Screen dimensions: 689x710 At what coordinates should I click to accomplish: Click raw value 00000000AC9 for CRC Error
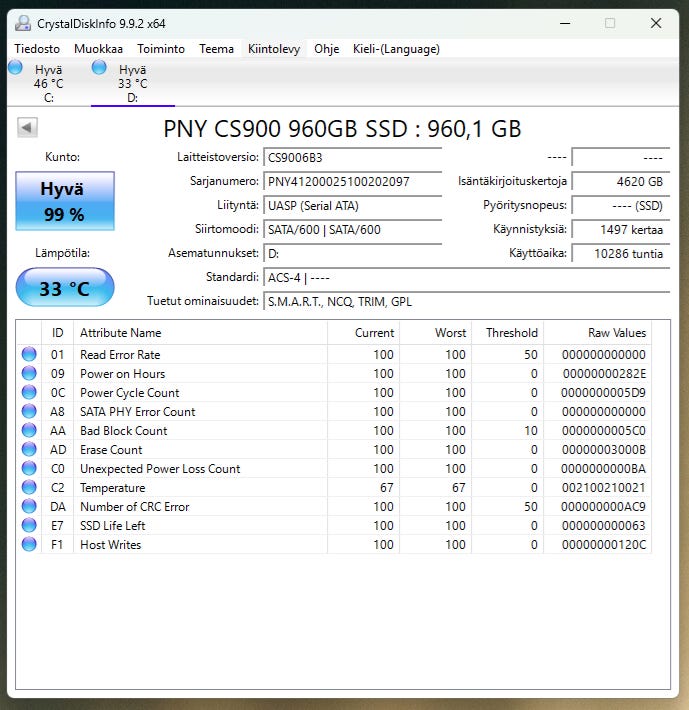tap(603, 507)
